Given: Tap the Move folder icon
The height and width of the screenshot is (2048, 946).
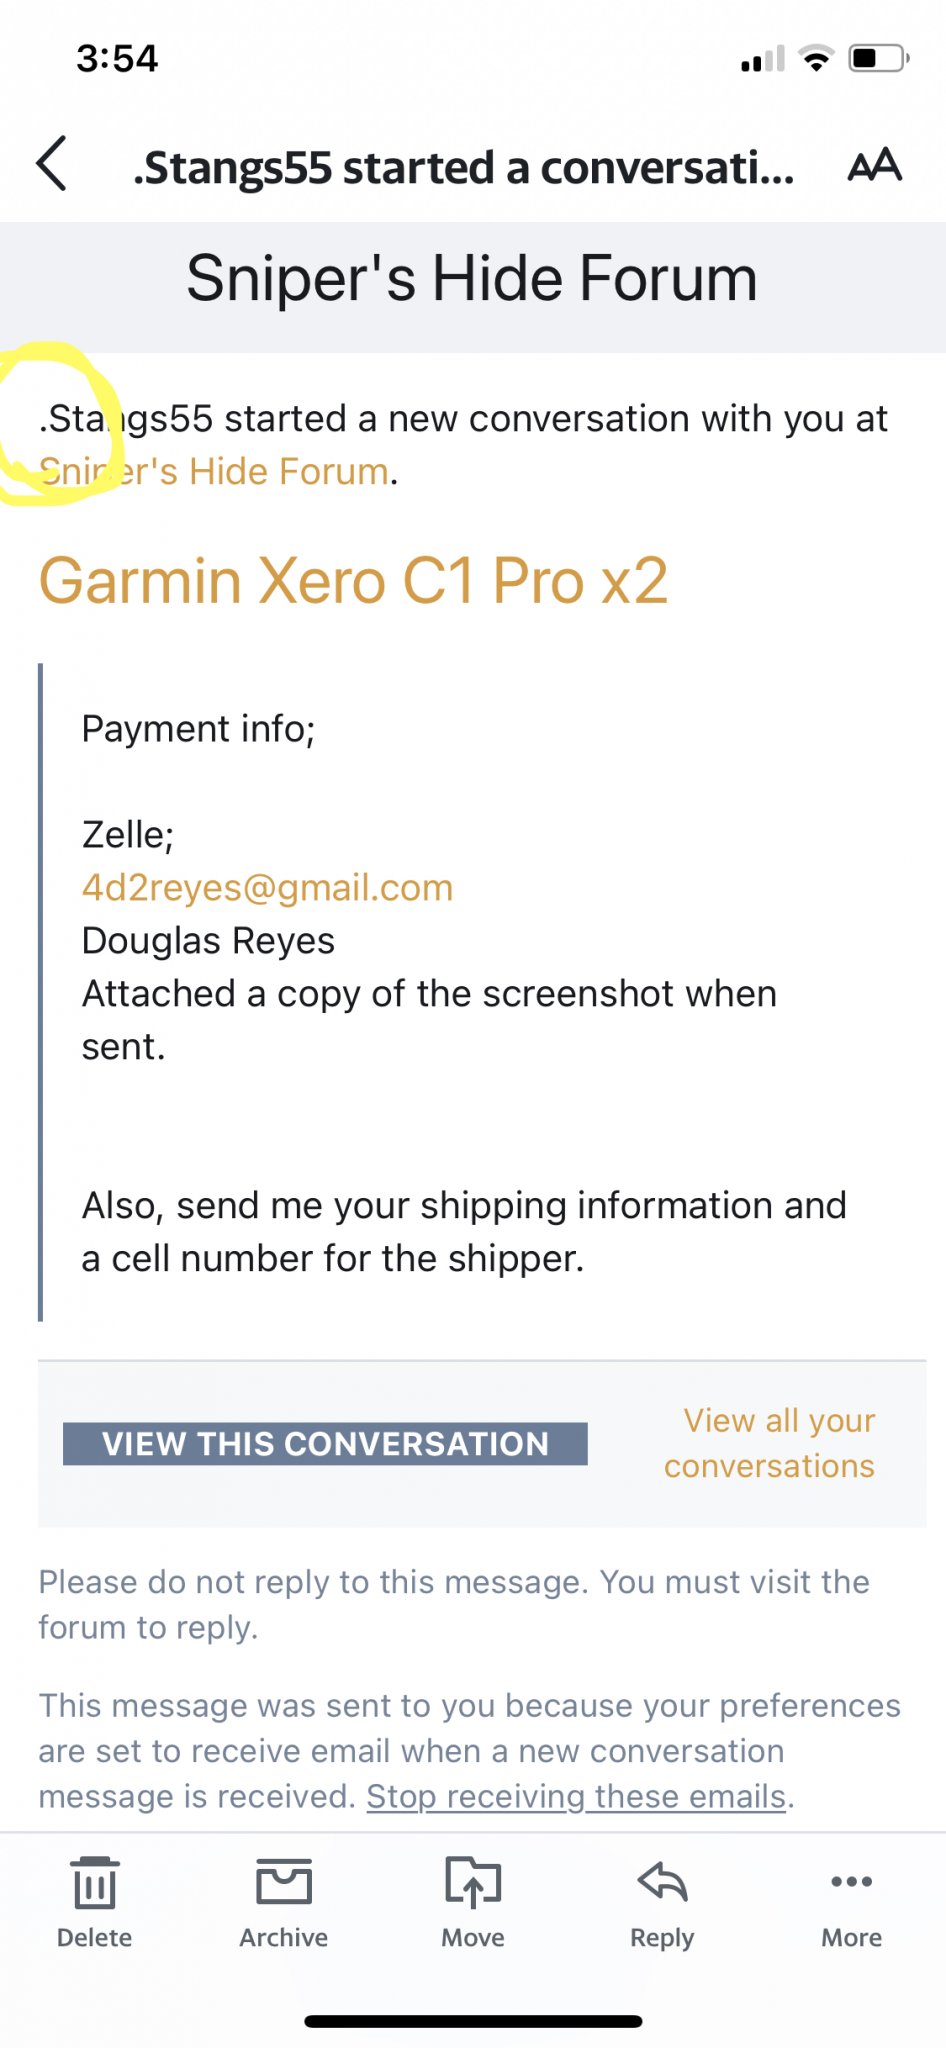Looking at the screenshot, I should click(473, 1881).
